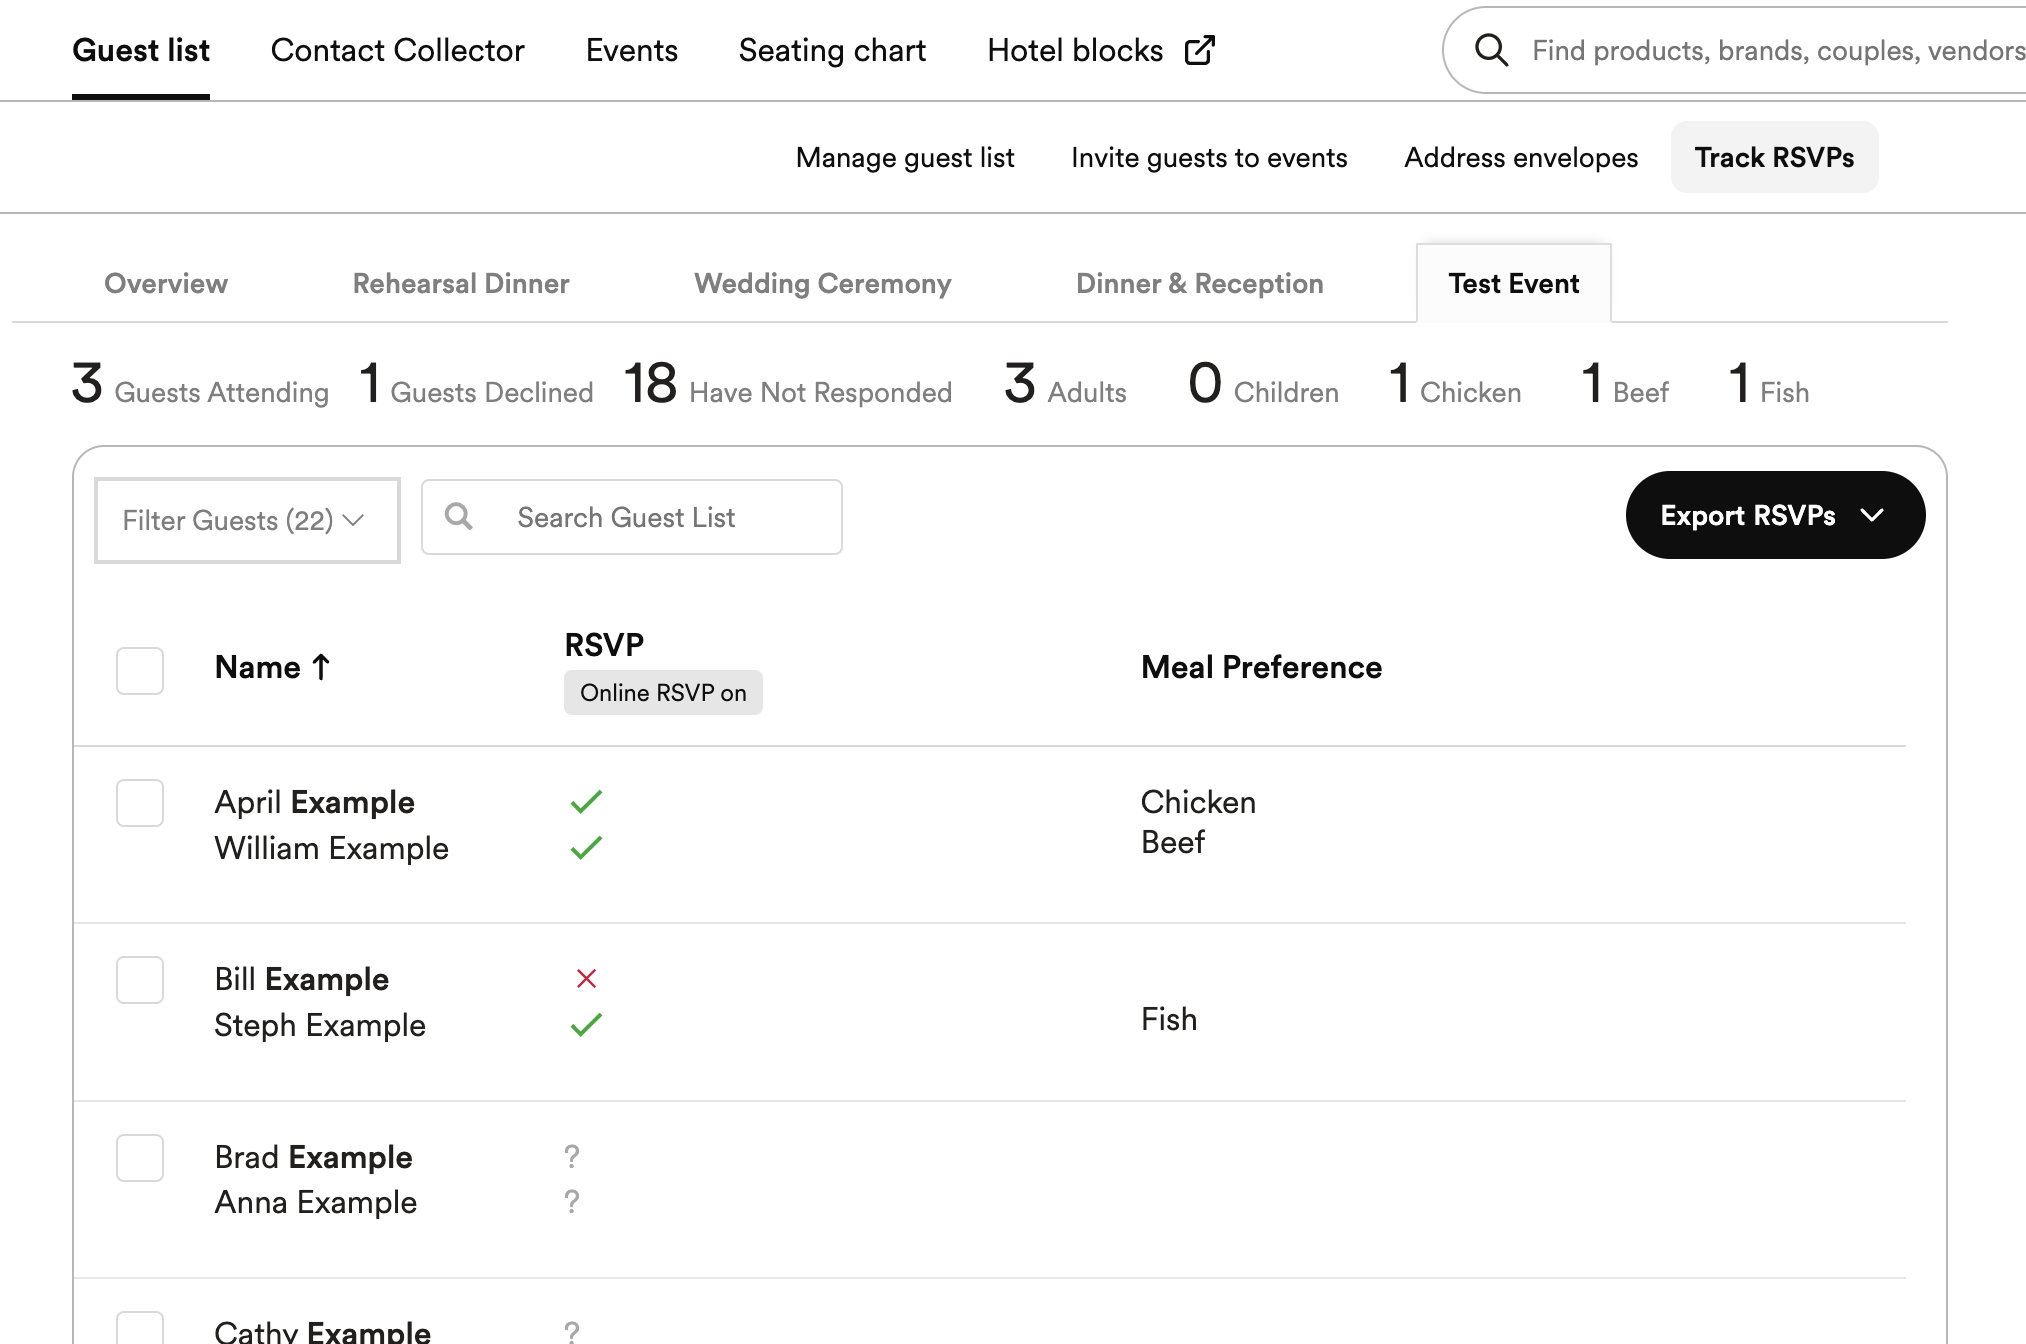Screen dimensions: 2026x1344
Task: Click the Beef meal preference cell
Action: (1173, 842)
